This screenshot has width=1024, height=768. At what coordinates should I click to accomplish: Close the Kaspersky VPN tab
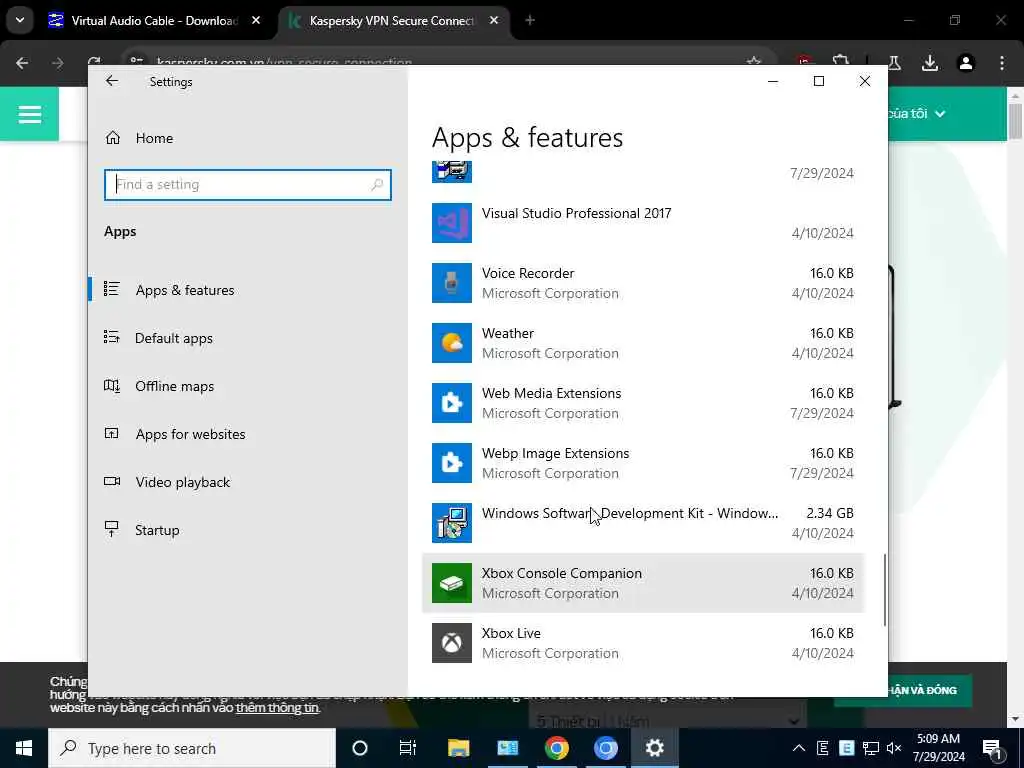494,21
